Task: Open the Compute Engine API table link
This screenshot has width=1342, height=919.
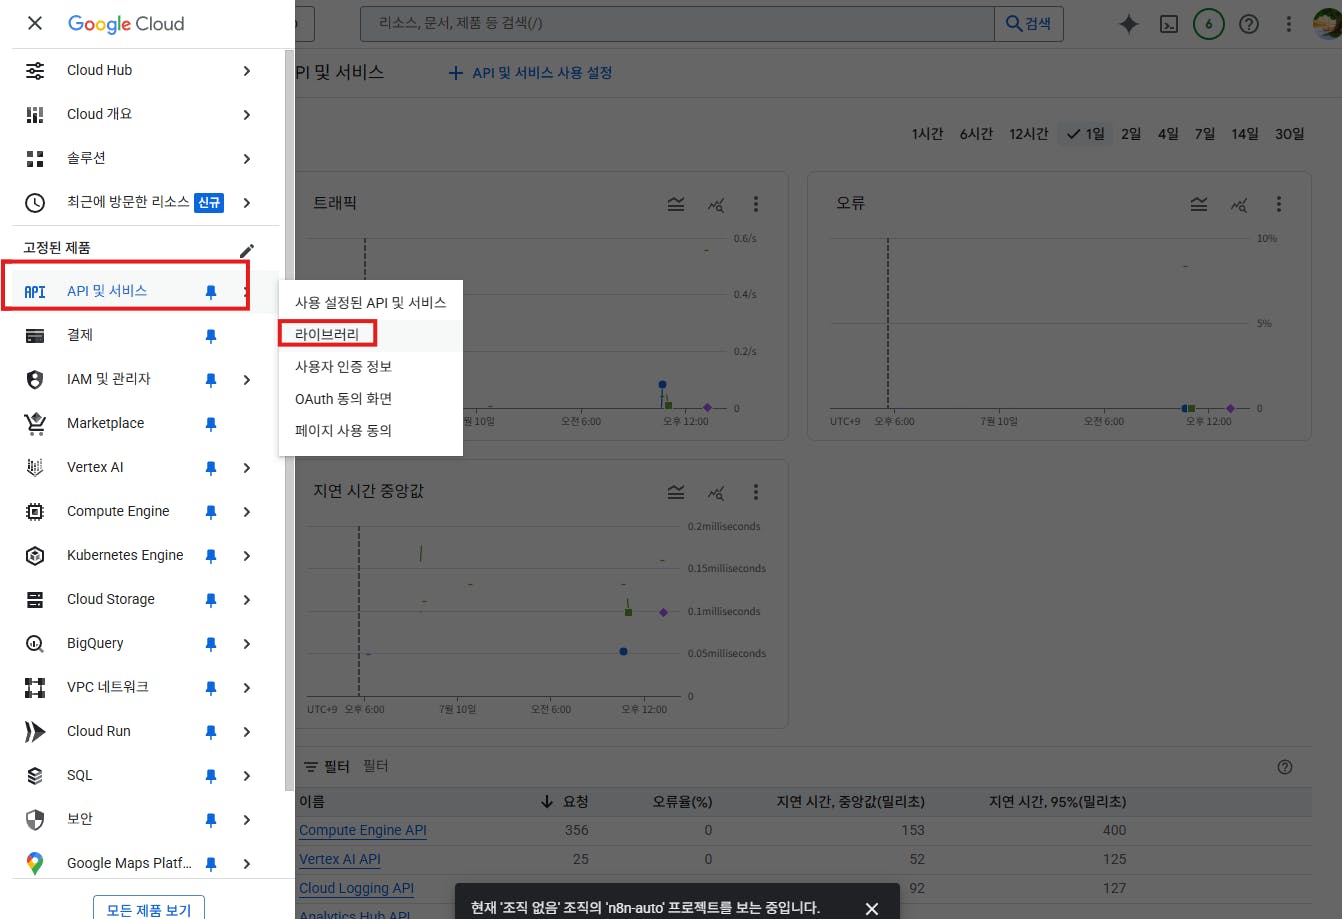Action: (363, 830)
